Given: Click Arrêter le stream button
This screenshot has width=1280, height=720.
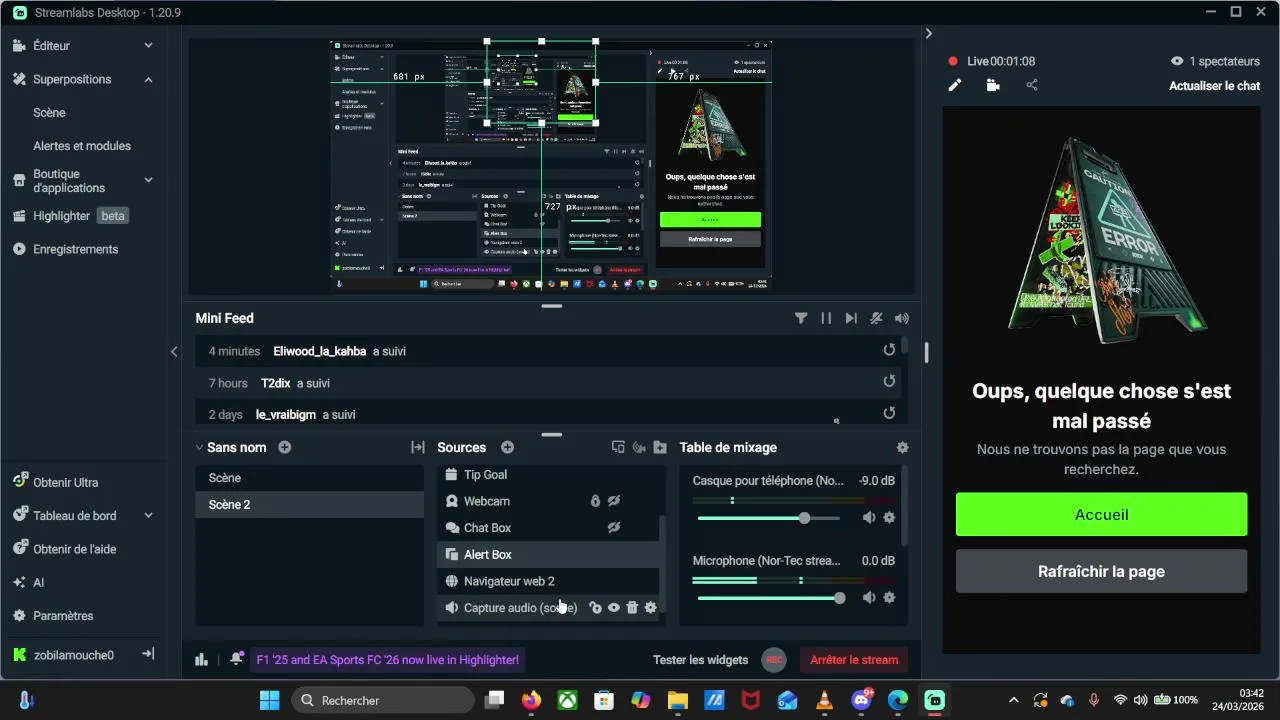Looking at the screenshot, I should coord(854,659).
